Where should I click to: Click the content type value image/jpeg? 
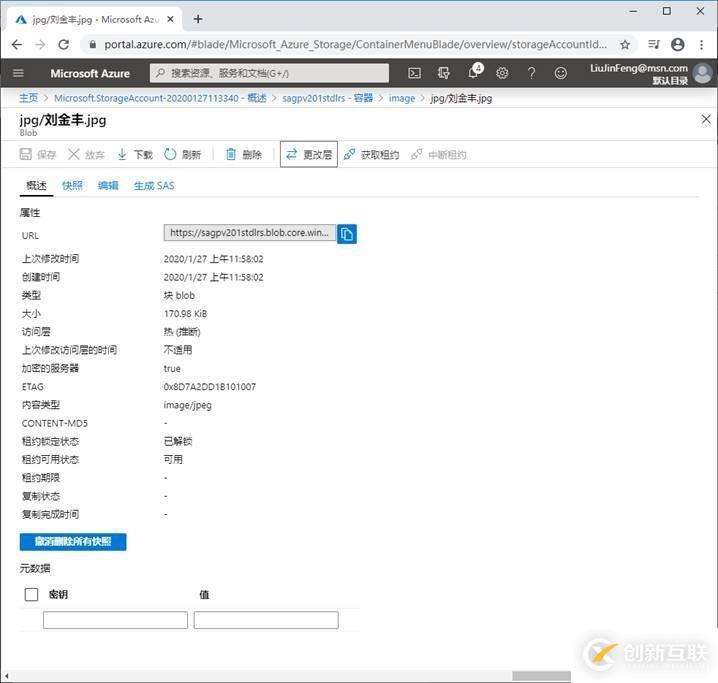[187, 405]
